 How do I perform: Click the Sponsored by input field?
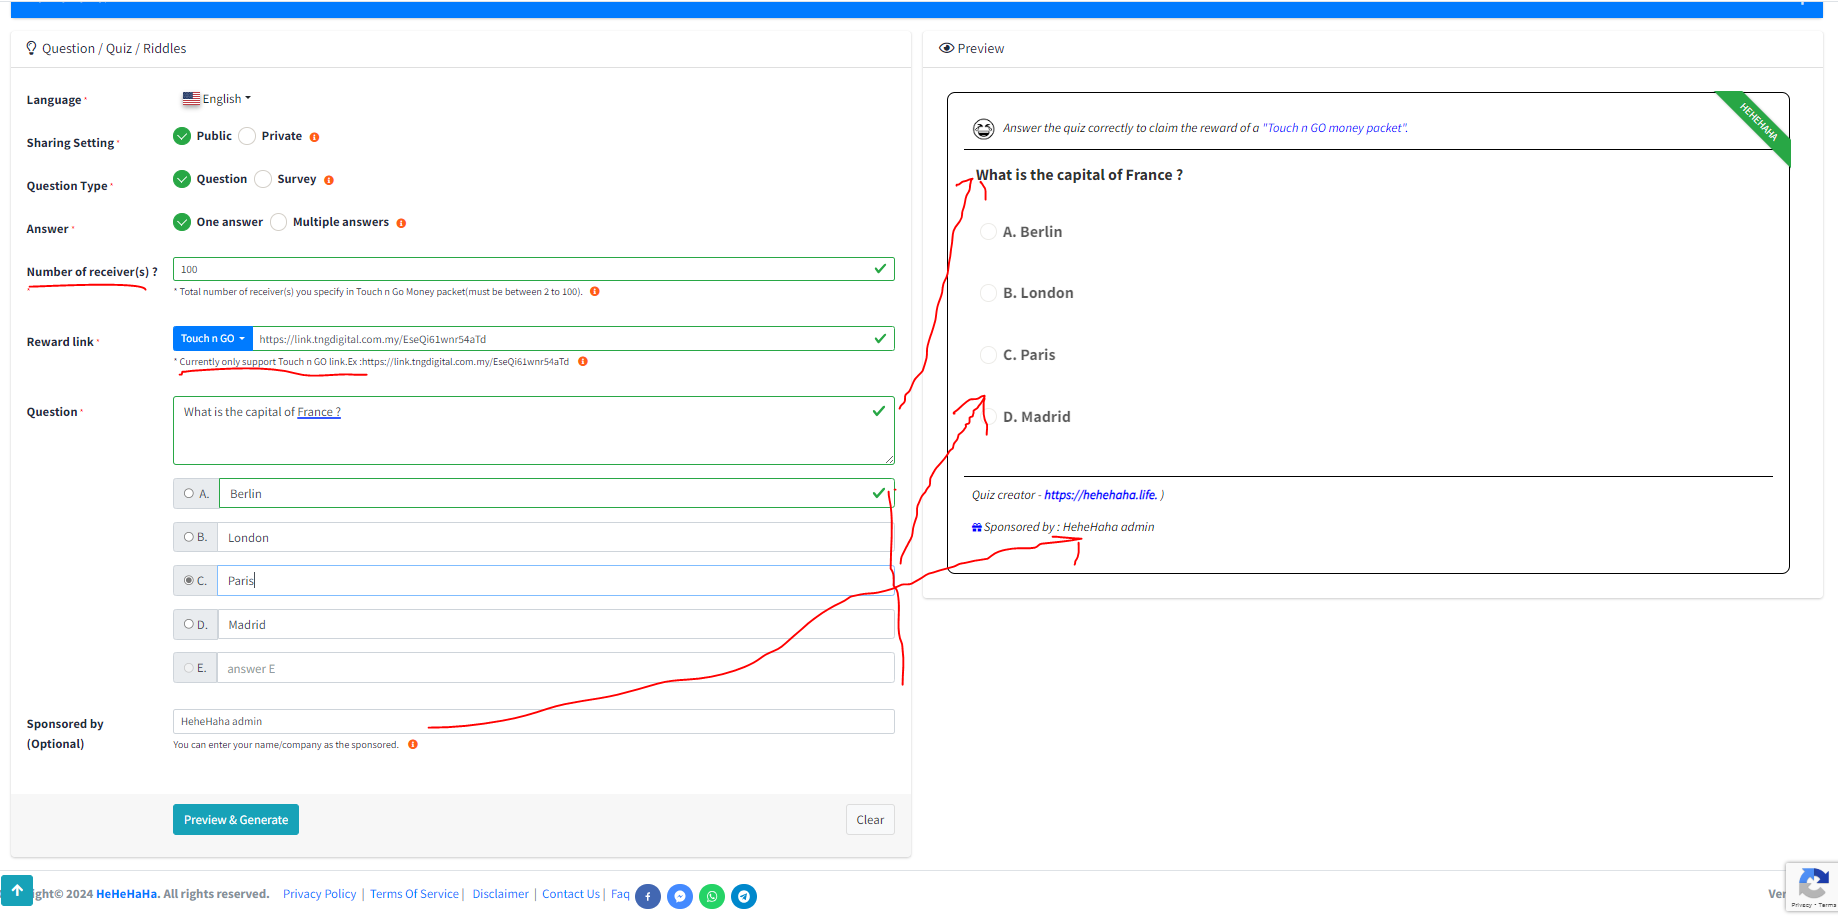click(x=533, y=722)
